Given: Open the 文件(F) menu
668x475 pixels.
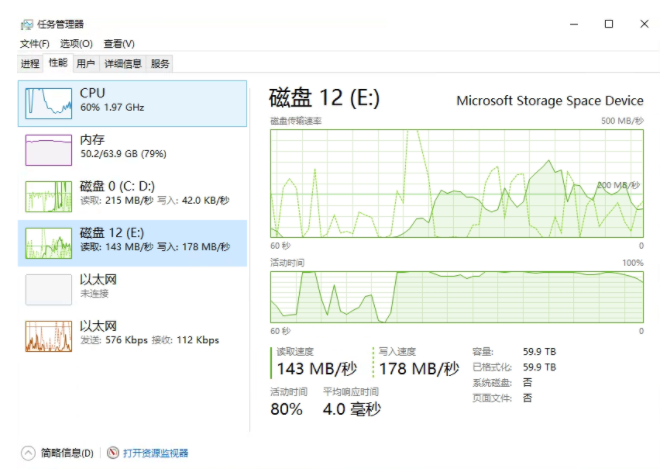Looking at the screenshot, I should (34, 44).
